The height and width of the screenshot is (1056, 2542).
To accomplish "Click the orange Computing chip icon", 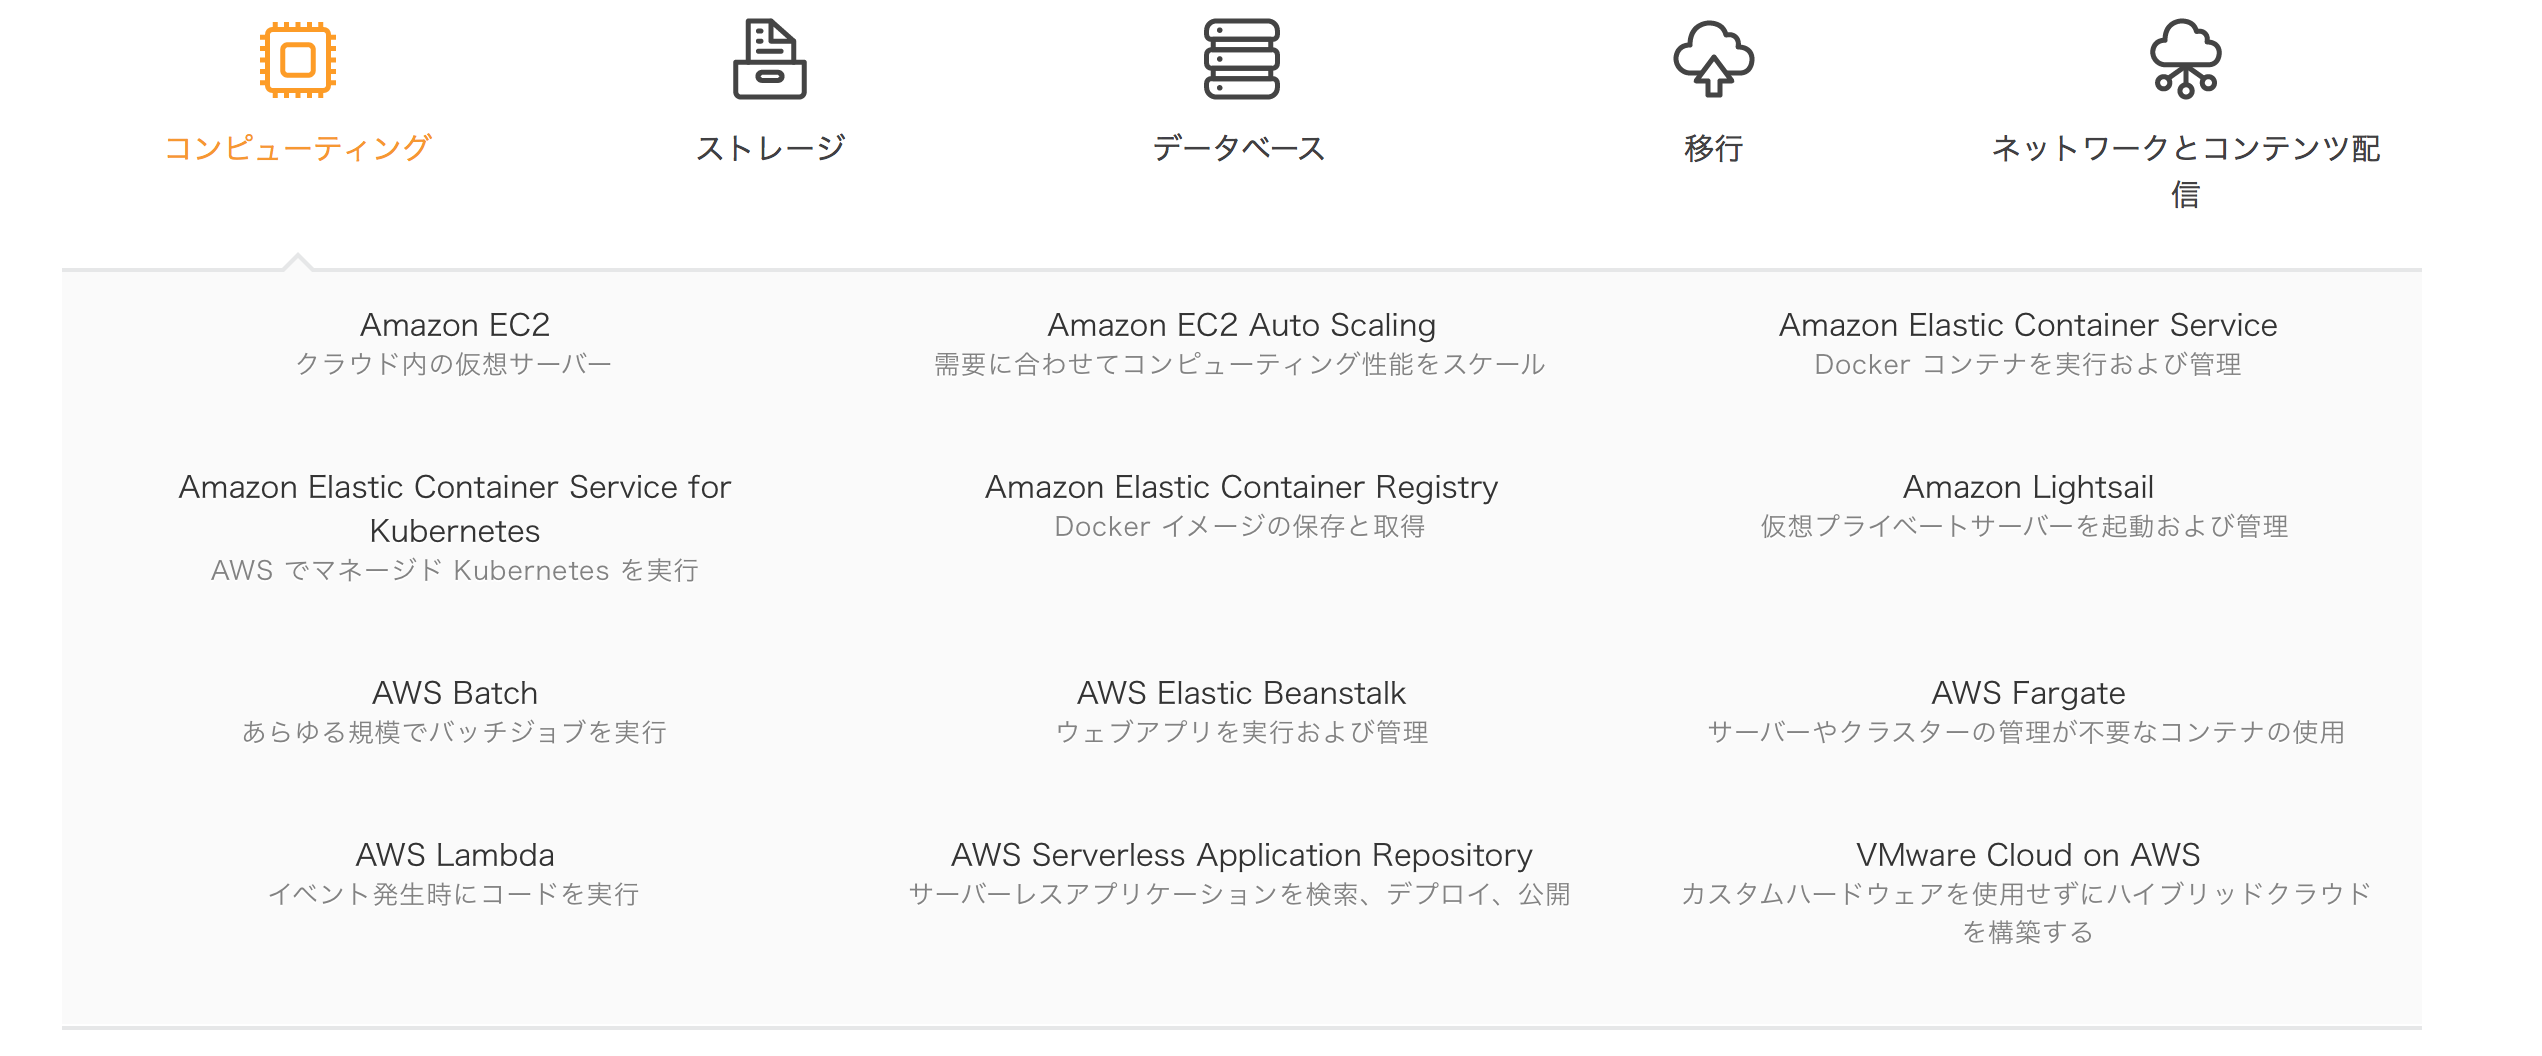I will tap(297, 60).
